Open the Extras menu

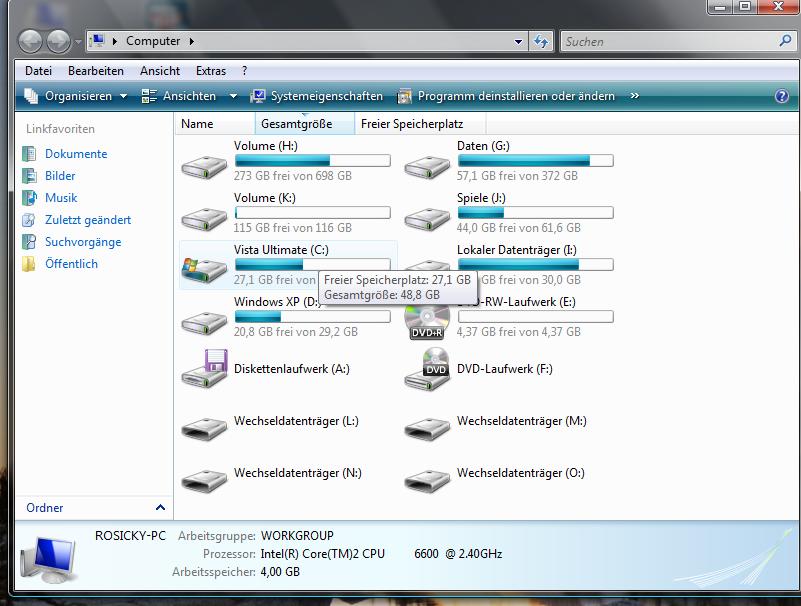click(211, 71)
